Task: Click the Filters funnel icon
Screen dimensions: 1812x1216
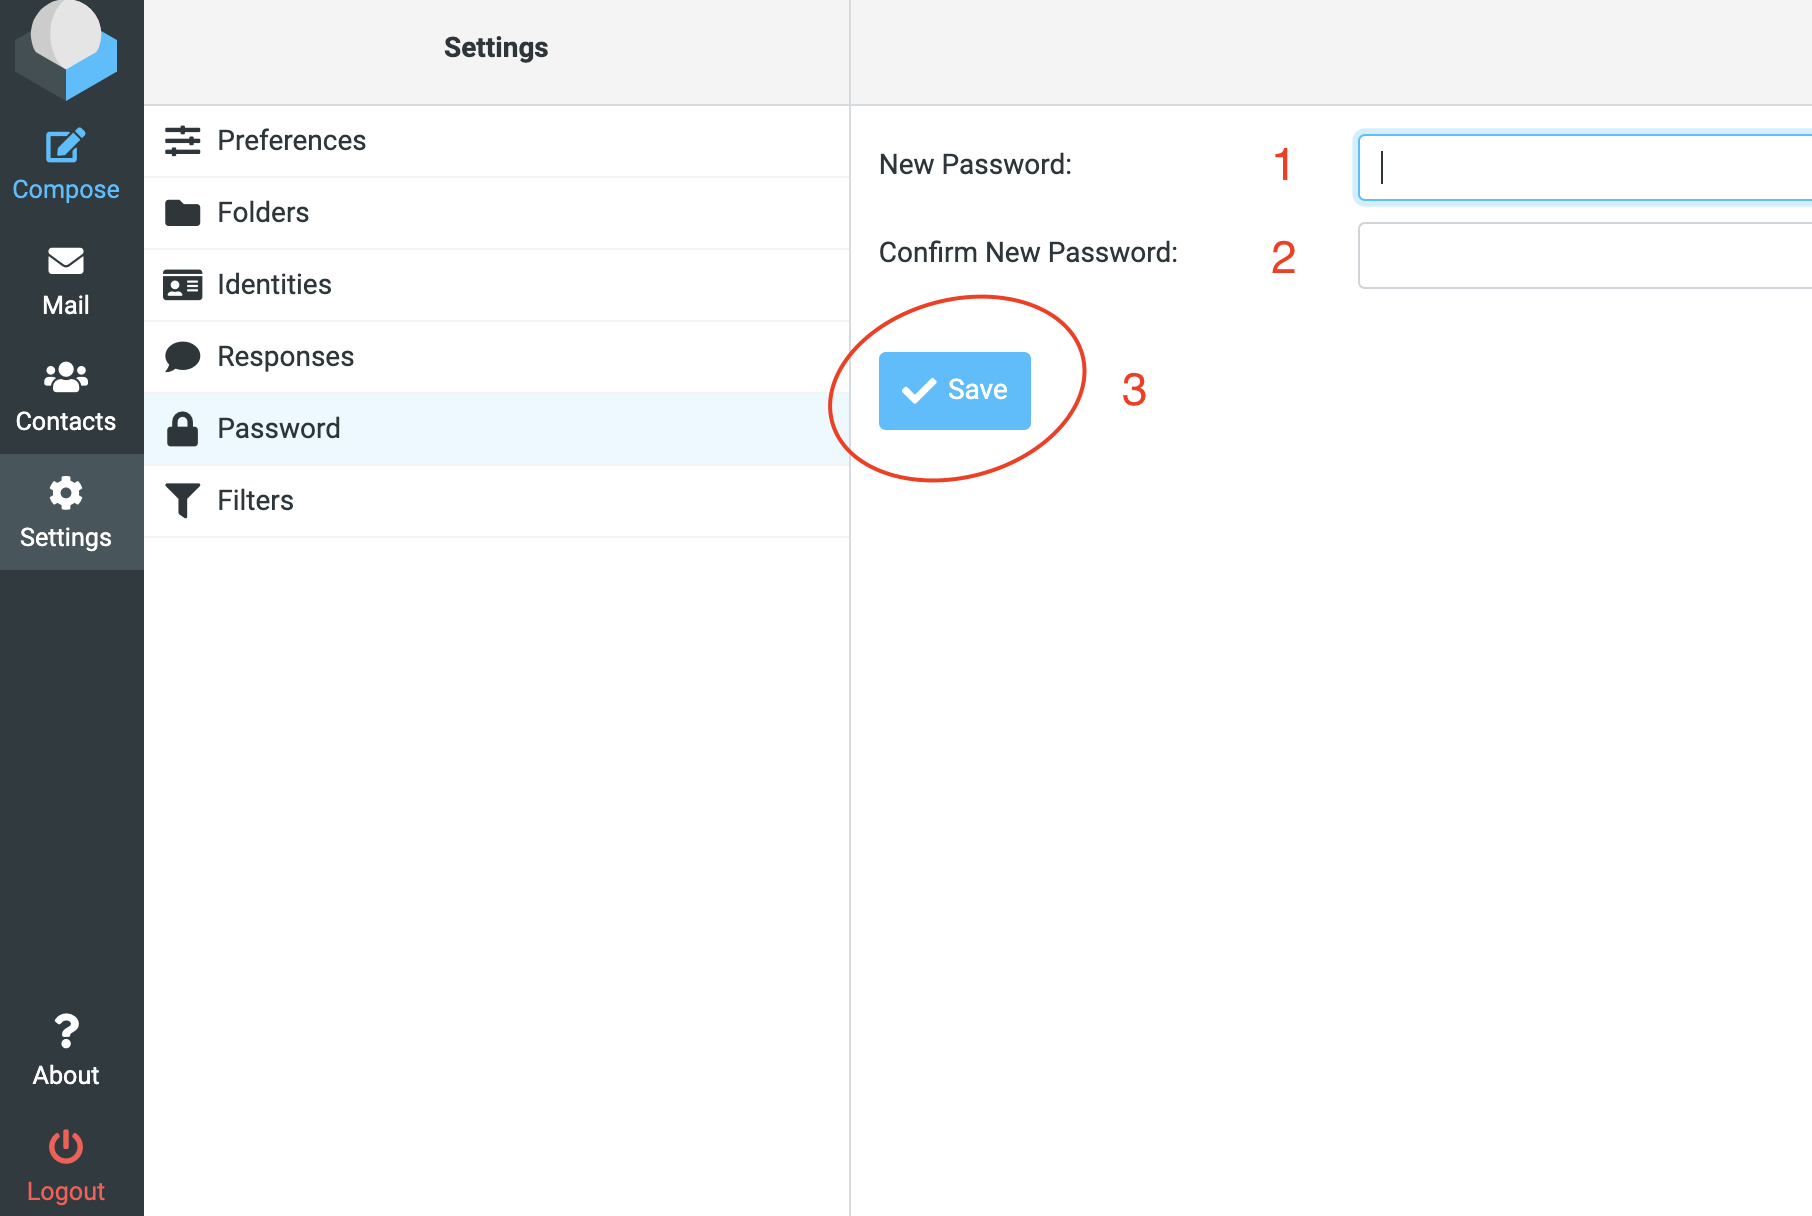Action: (182, 501)
